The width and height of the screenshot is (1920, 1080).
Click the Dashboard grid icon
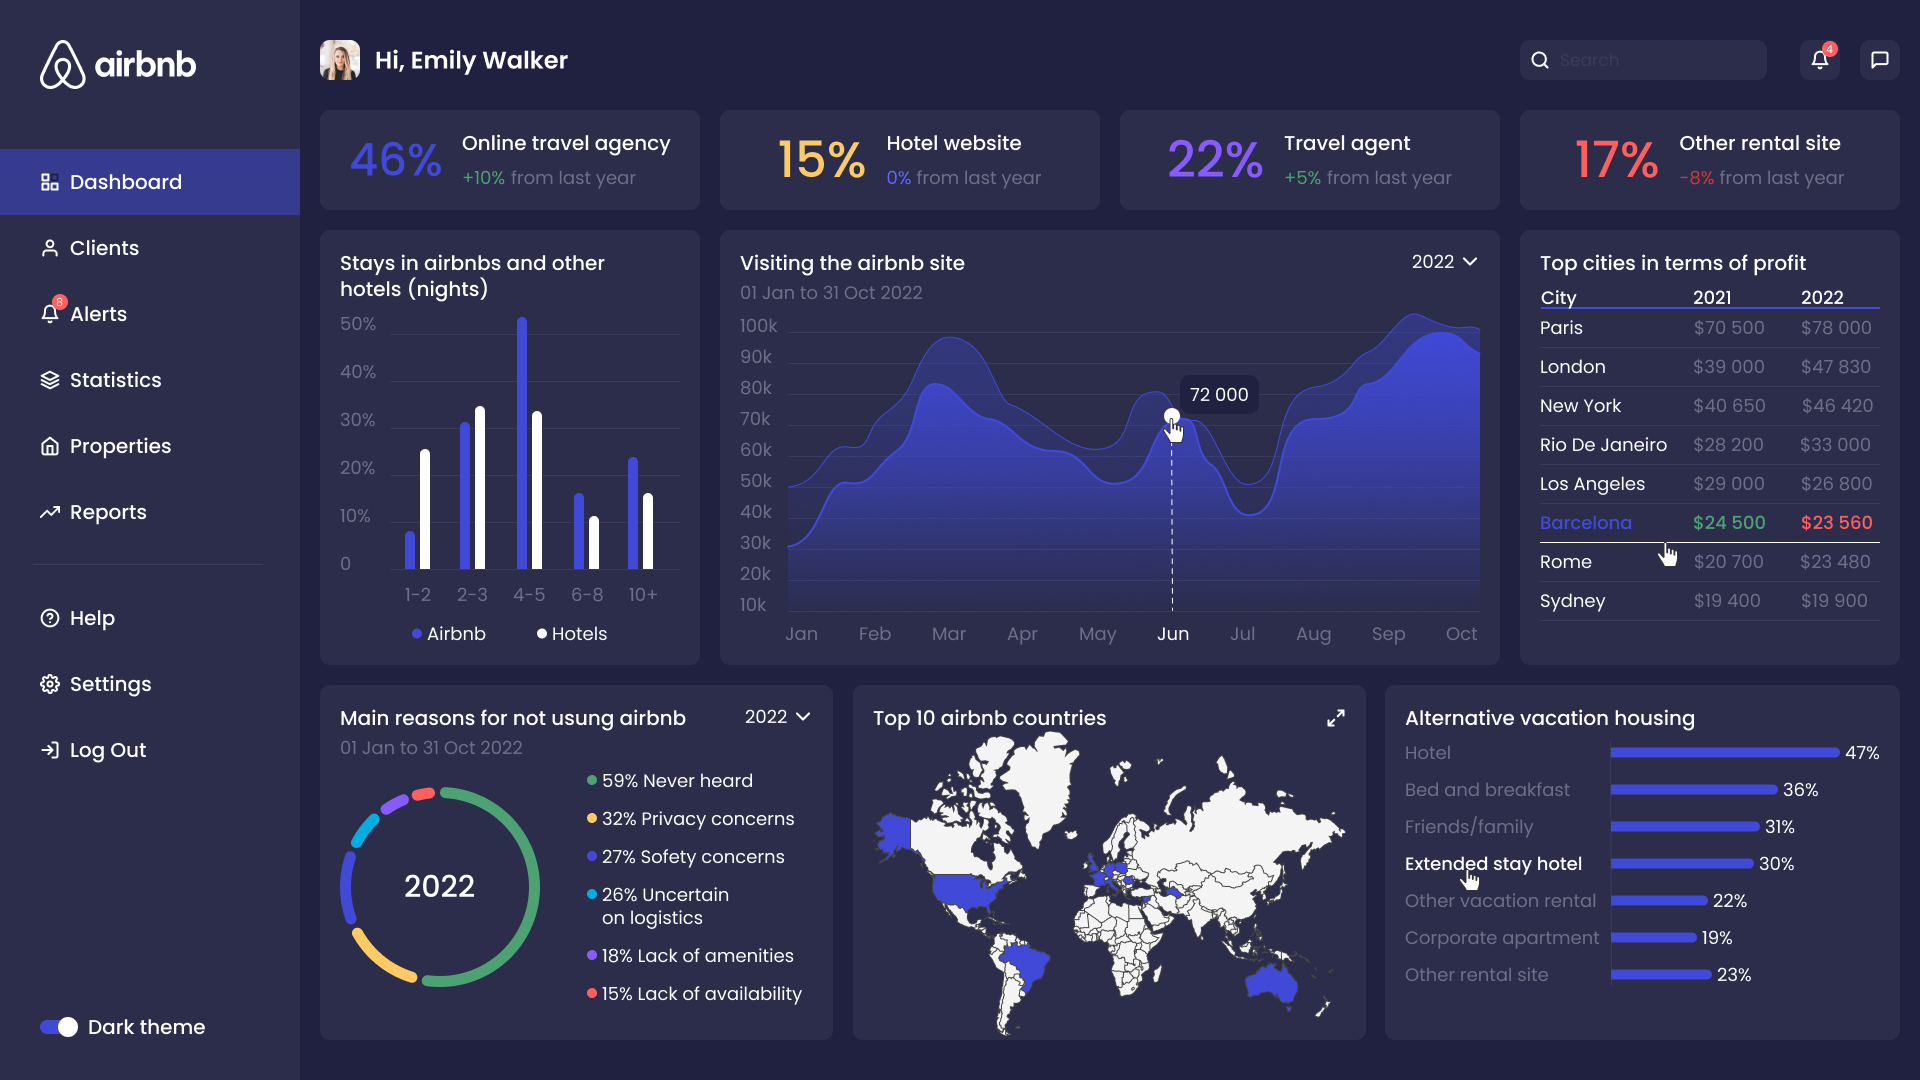[49, 182]
